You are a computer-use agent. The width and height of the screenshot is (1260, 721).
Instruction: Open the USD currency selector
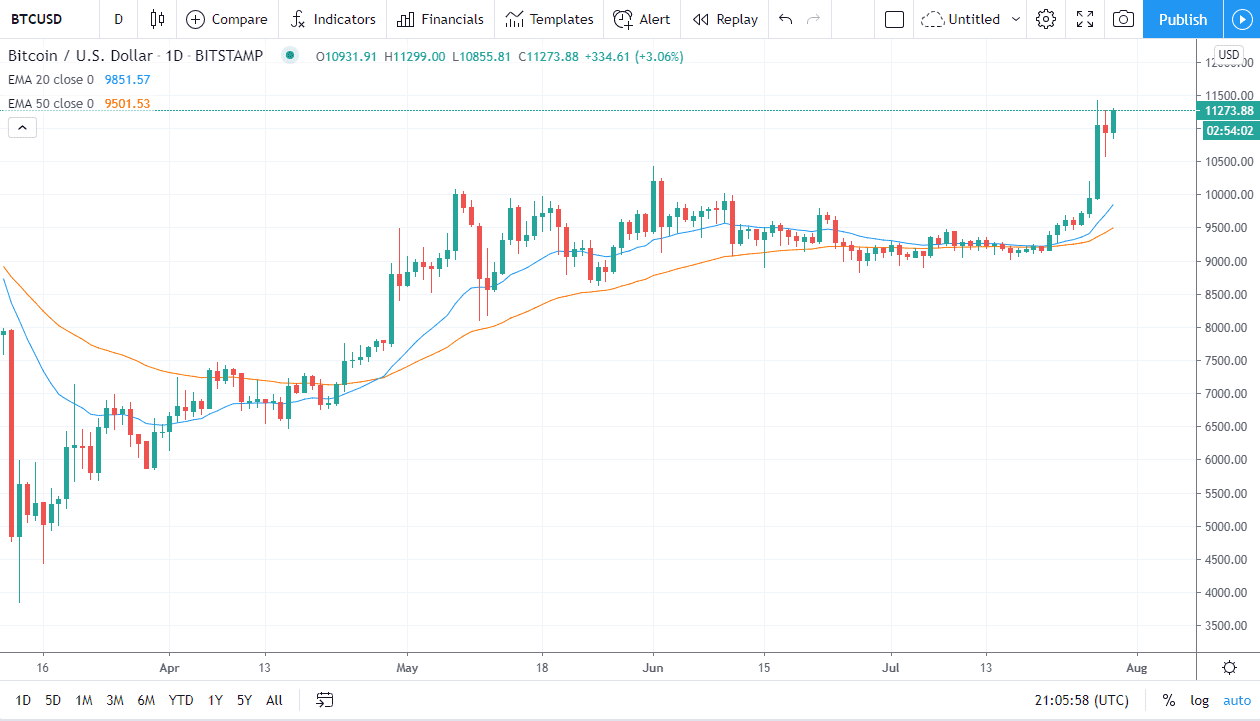[1228, 54]
